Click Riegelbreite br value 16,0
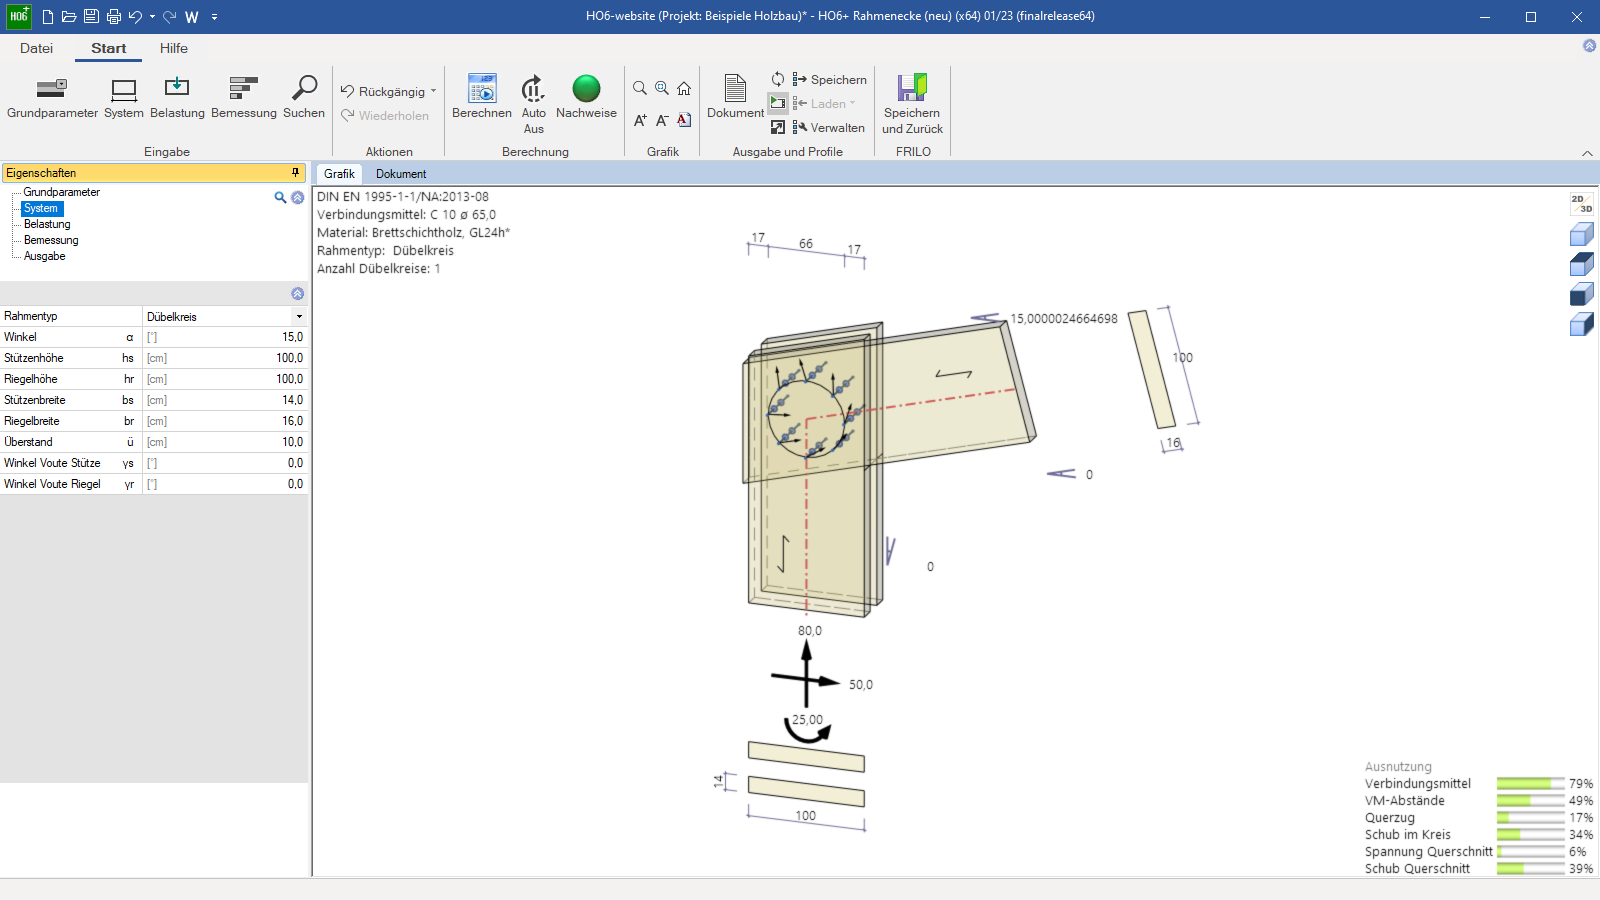Image resolution: width=1600 pixels, height=900 pixels. tap(225, 421)
